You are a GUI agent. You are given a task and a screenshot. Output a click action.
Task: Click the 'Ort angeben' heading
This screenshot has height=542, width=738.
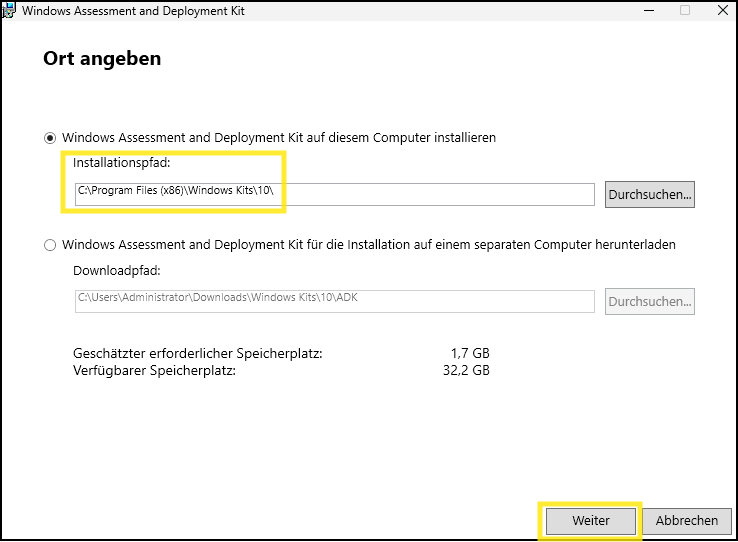tap(102, 58)
